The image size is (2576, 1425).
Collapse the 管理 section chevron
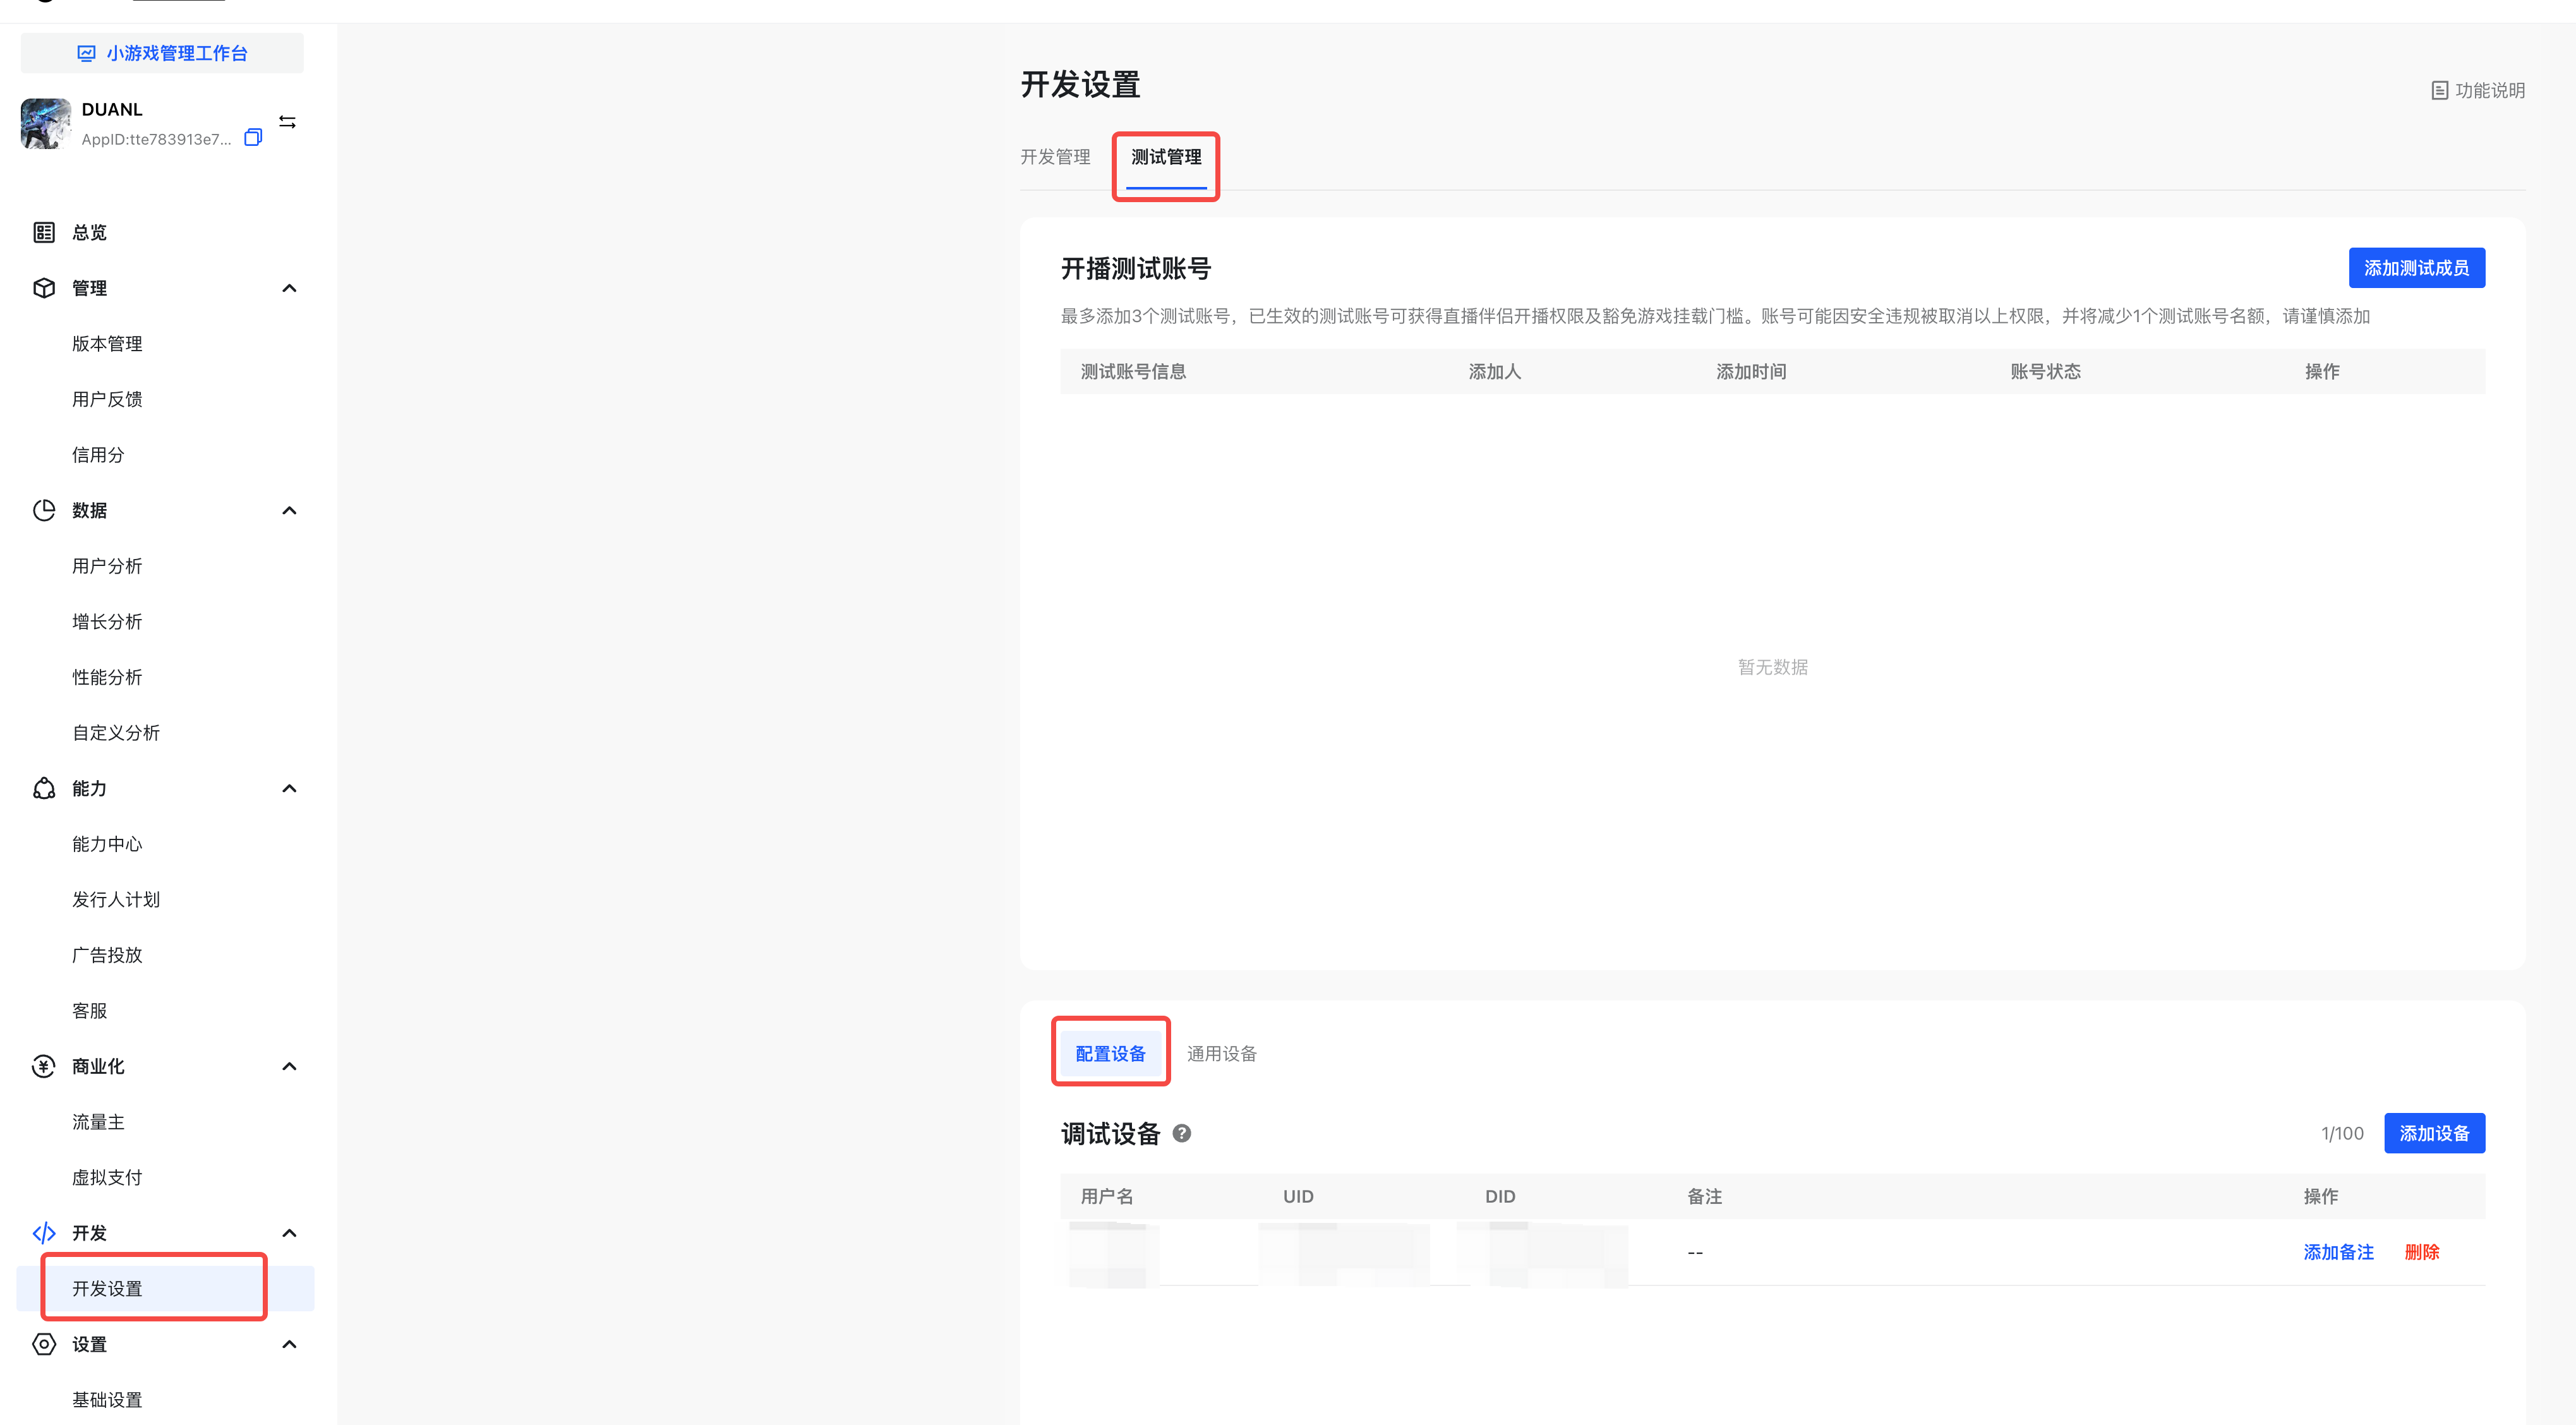coord(289,288)
